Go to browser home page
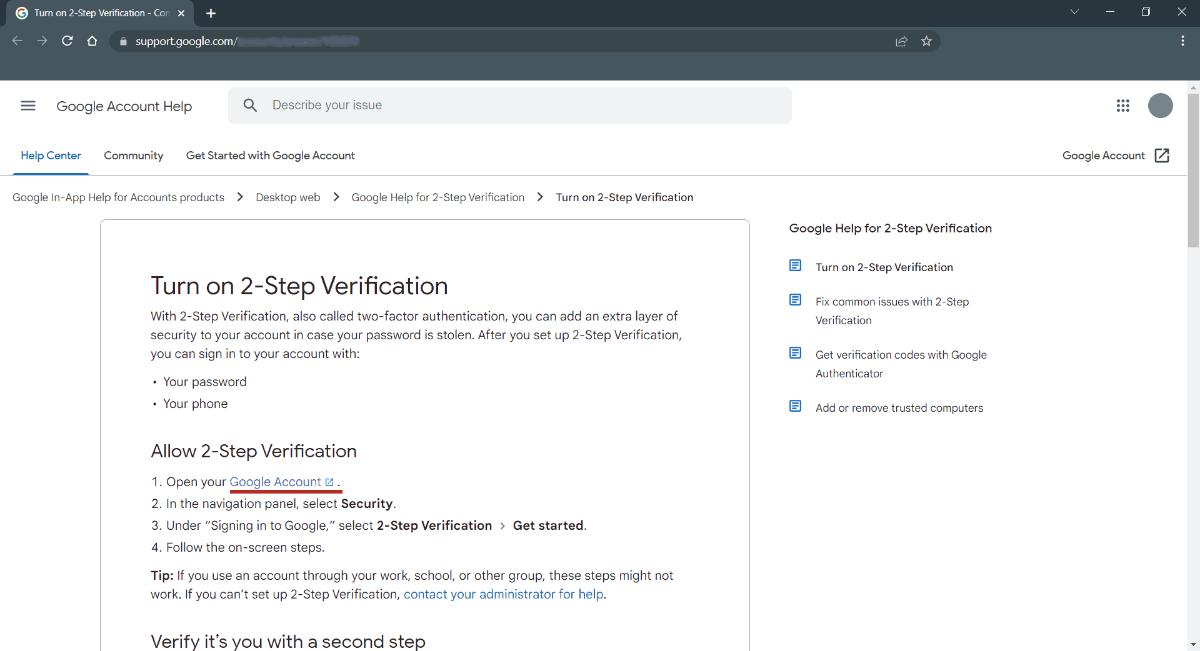Screen dimensions: 1200x651 [x=92, y=41]
